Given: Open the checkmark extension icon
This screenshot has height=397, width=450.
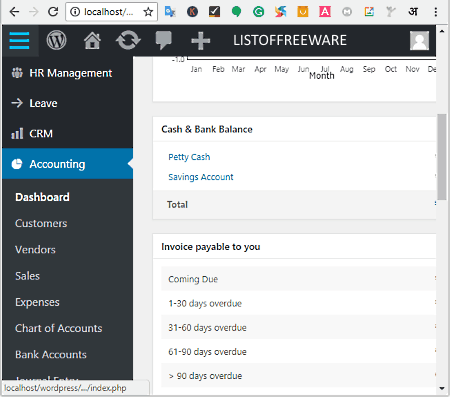Looking at the screenshot, I should point(214,12).
